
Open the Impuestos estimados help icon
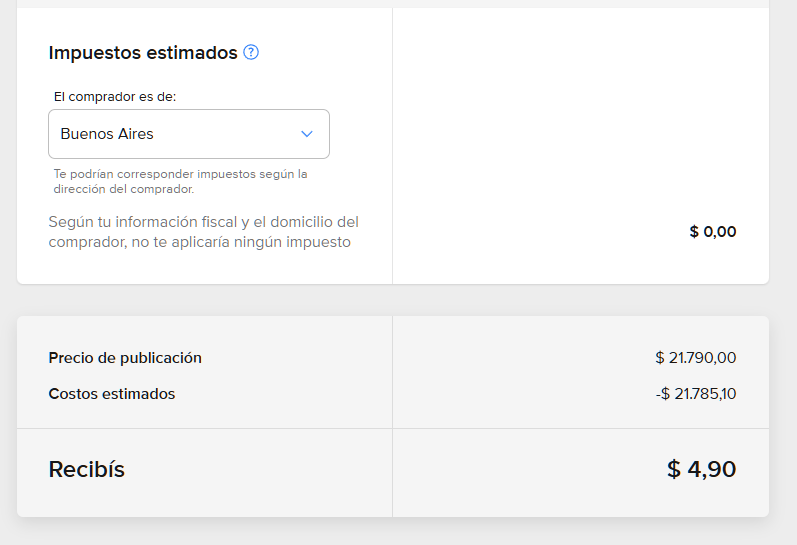click(251, 52)
